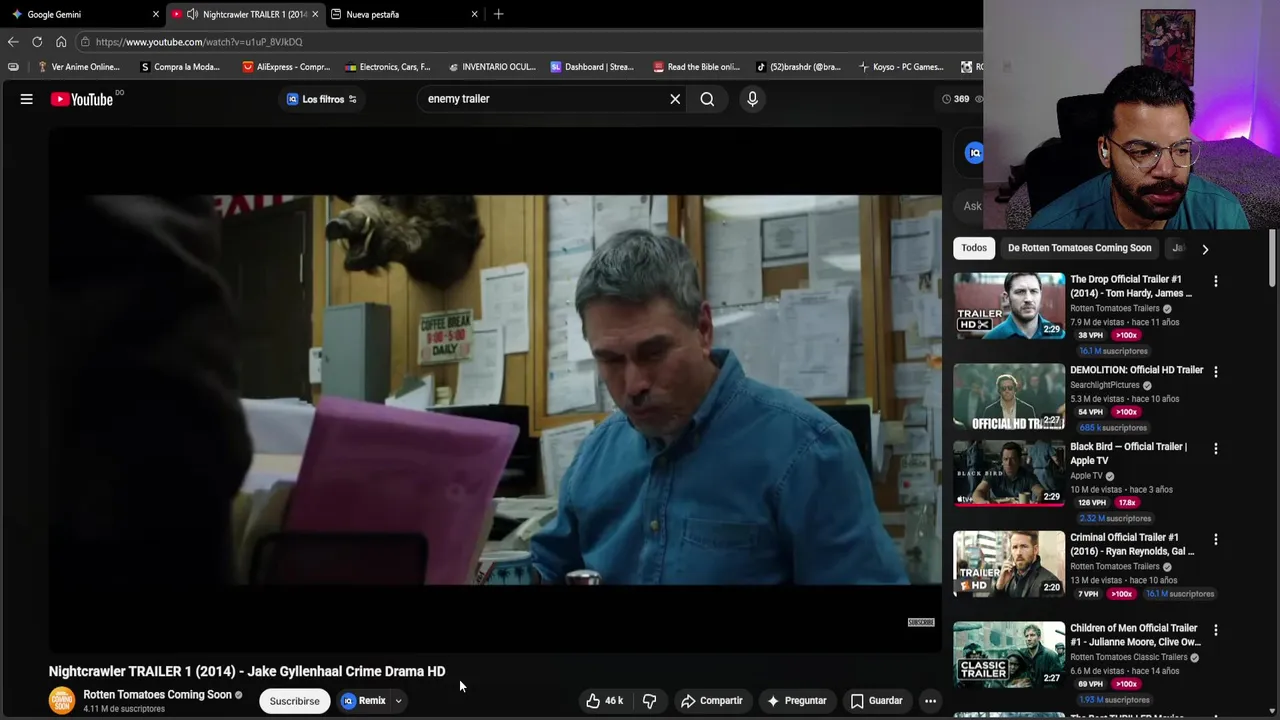Open options menu for DEMOLITION trailer
The height and width of the screenshot is (720, 1280).
point(1216,372)
